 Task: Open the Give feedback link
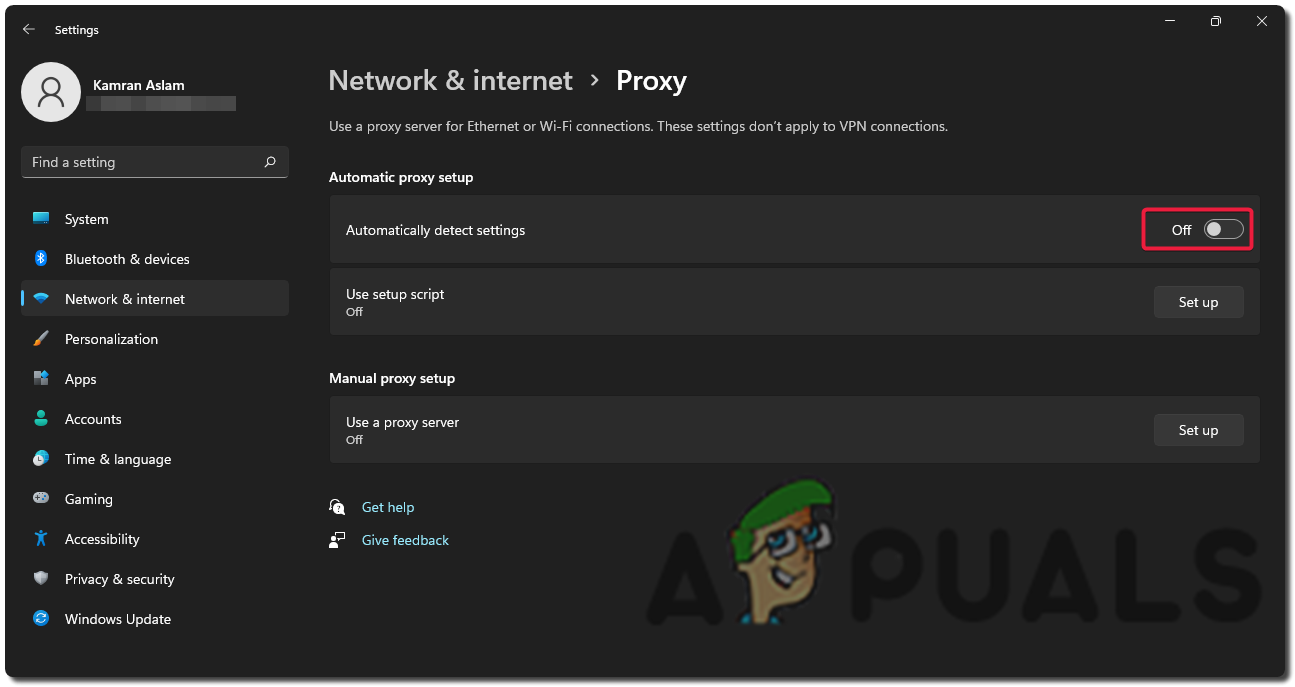click(x=405, y=540)
